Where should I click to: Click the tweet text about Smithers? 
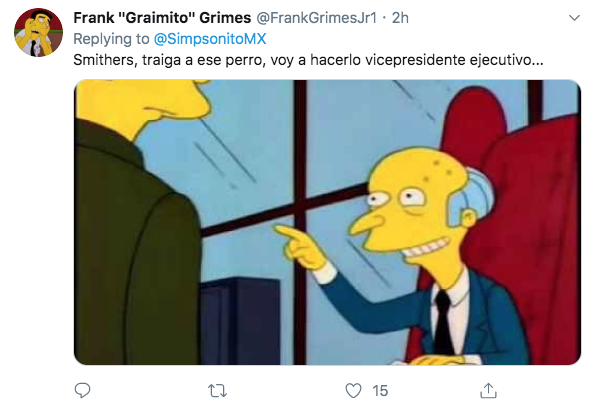point(308,60)
